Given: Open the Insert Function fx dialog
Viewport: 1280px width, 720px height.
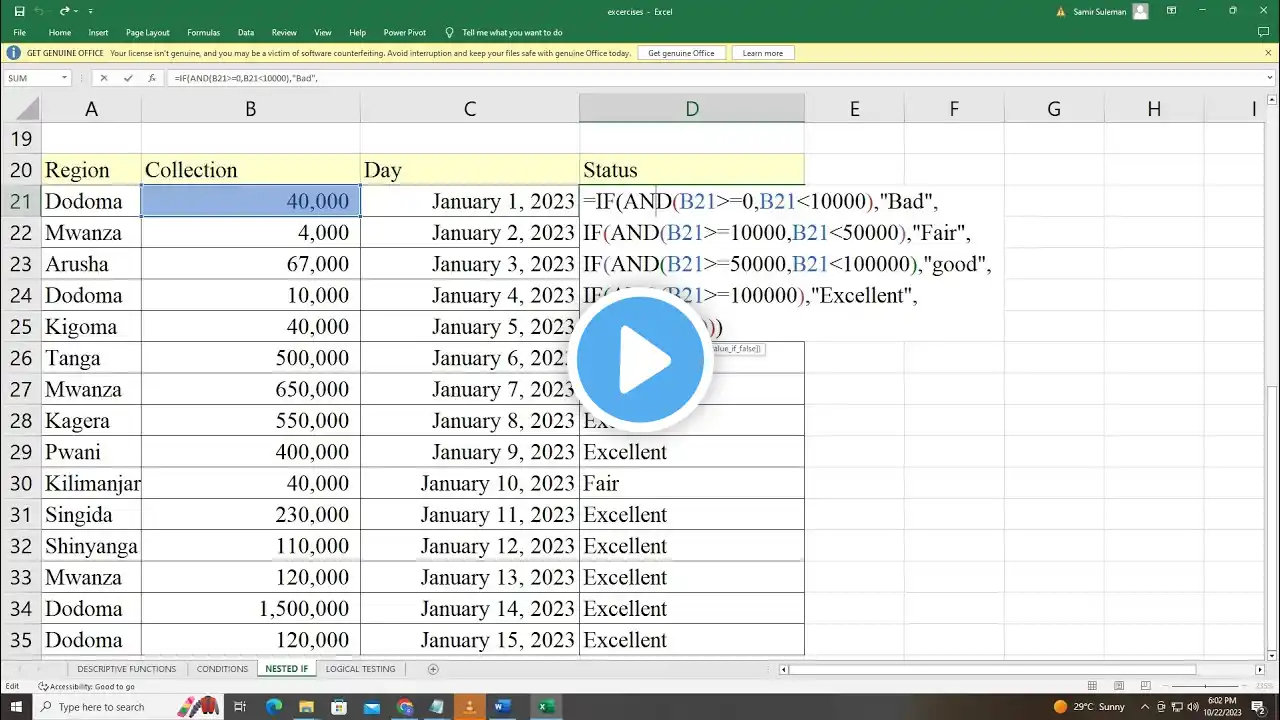Looking at the screenshot, I should click(x=152, y=78).
